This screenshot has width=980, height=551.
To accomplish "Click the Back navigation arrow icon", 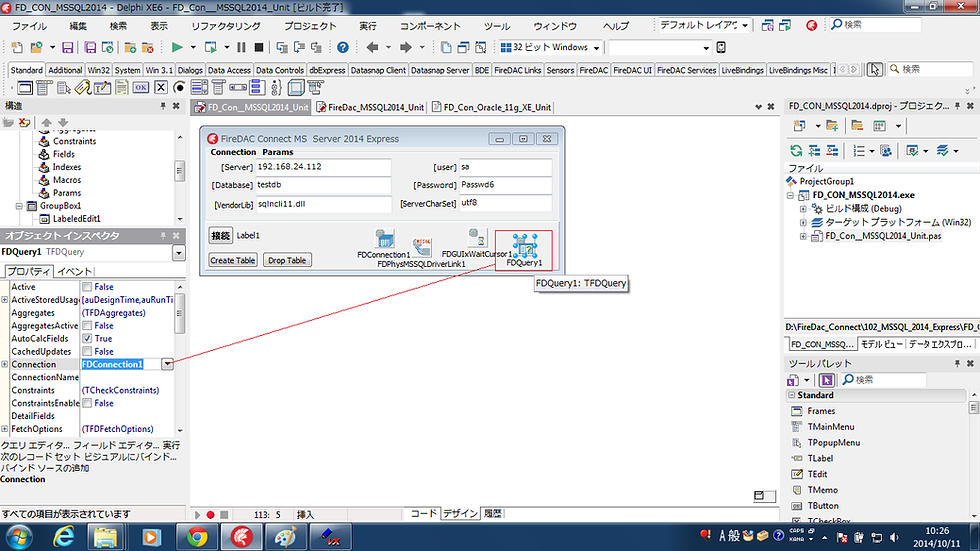I will coord(372,47).
